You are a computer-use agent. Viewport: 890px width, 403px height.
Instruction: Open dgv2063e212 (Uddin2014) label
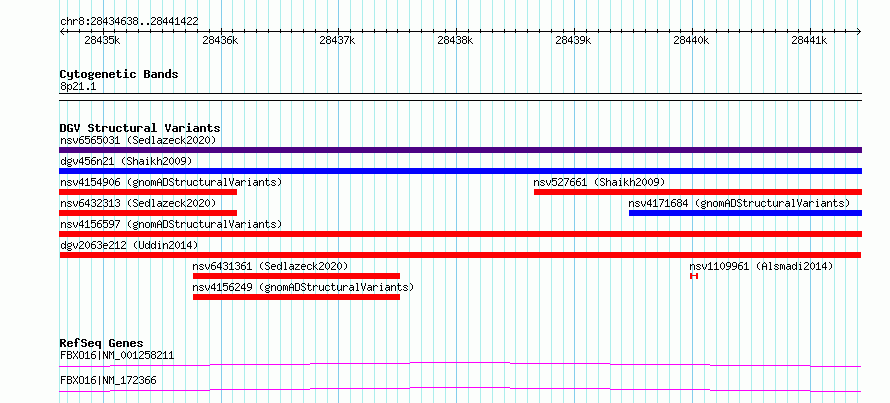129,245
